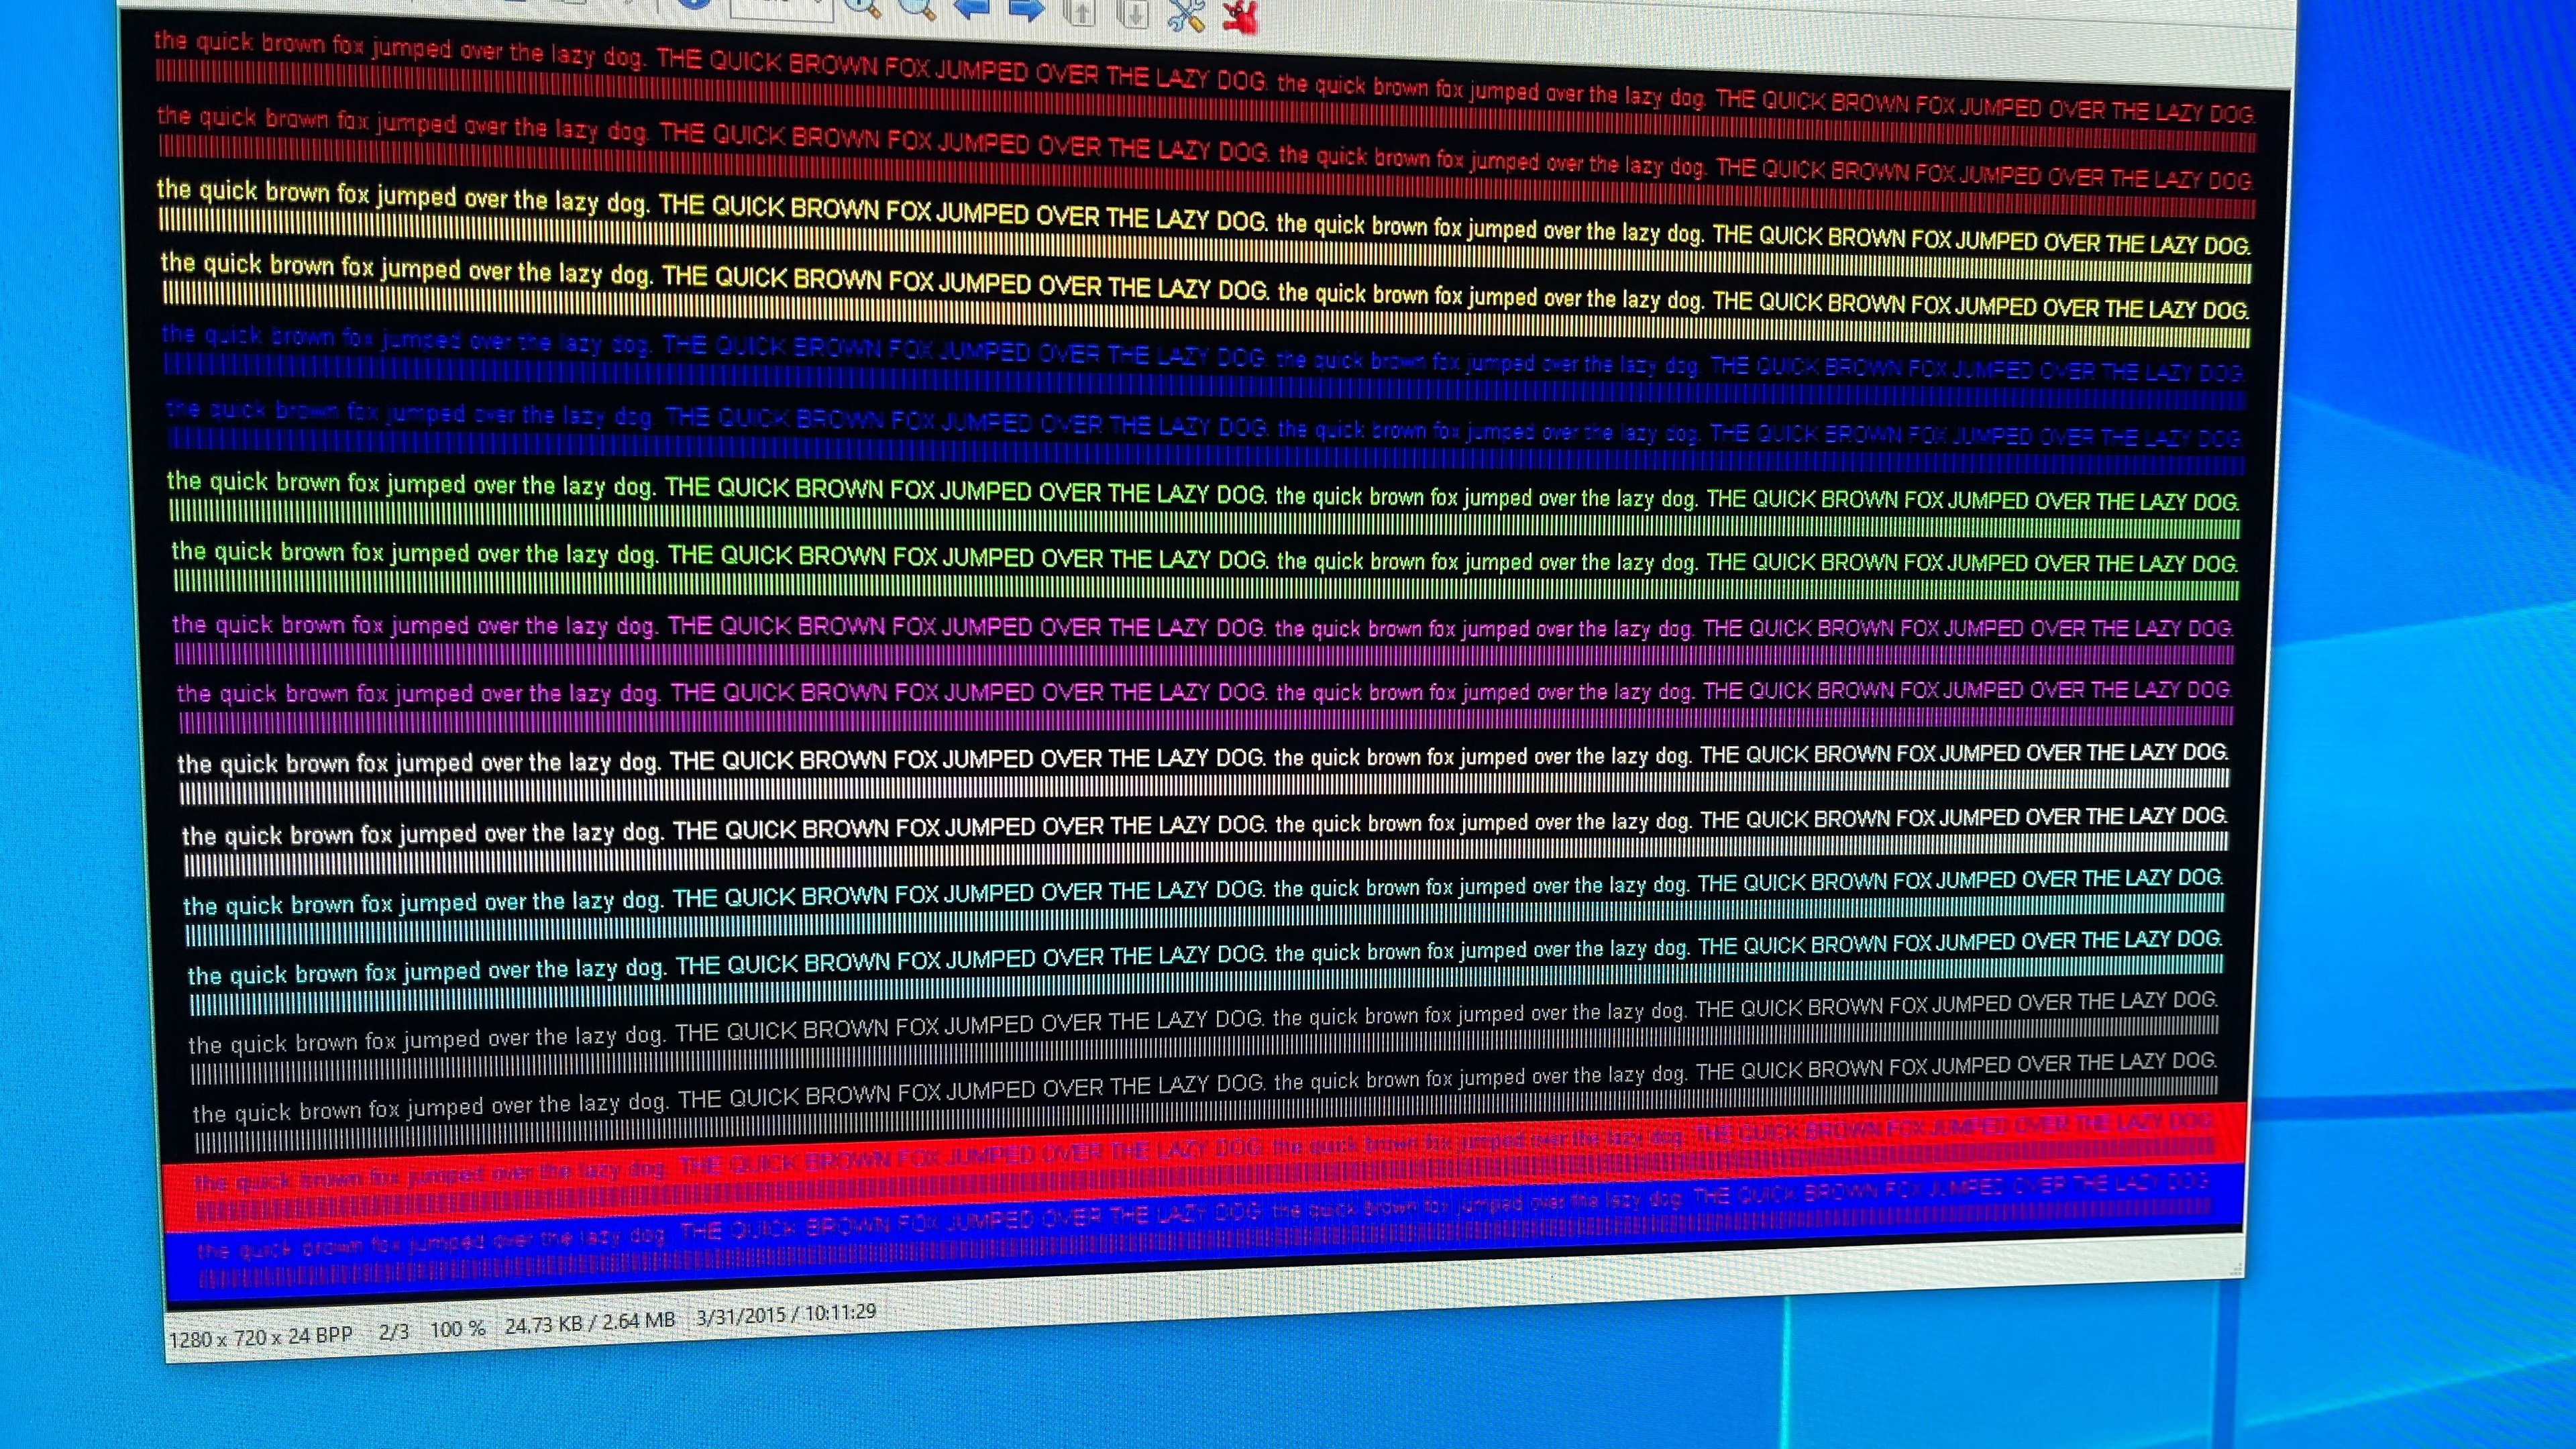2576x1449 pixels.
Task: Click the 1280 x 720 x 24 BPP status field
Action: pos(260,1337)
